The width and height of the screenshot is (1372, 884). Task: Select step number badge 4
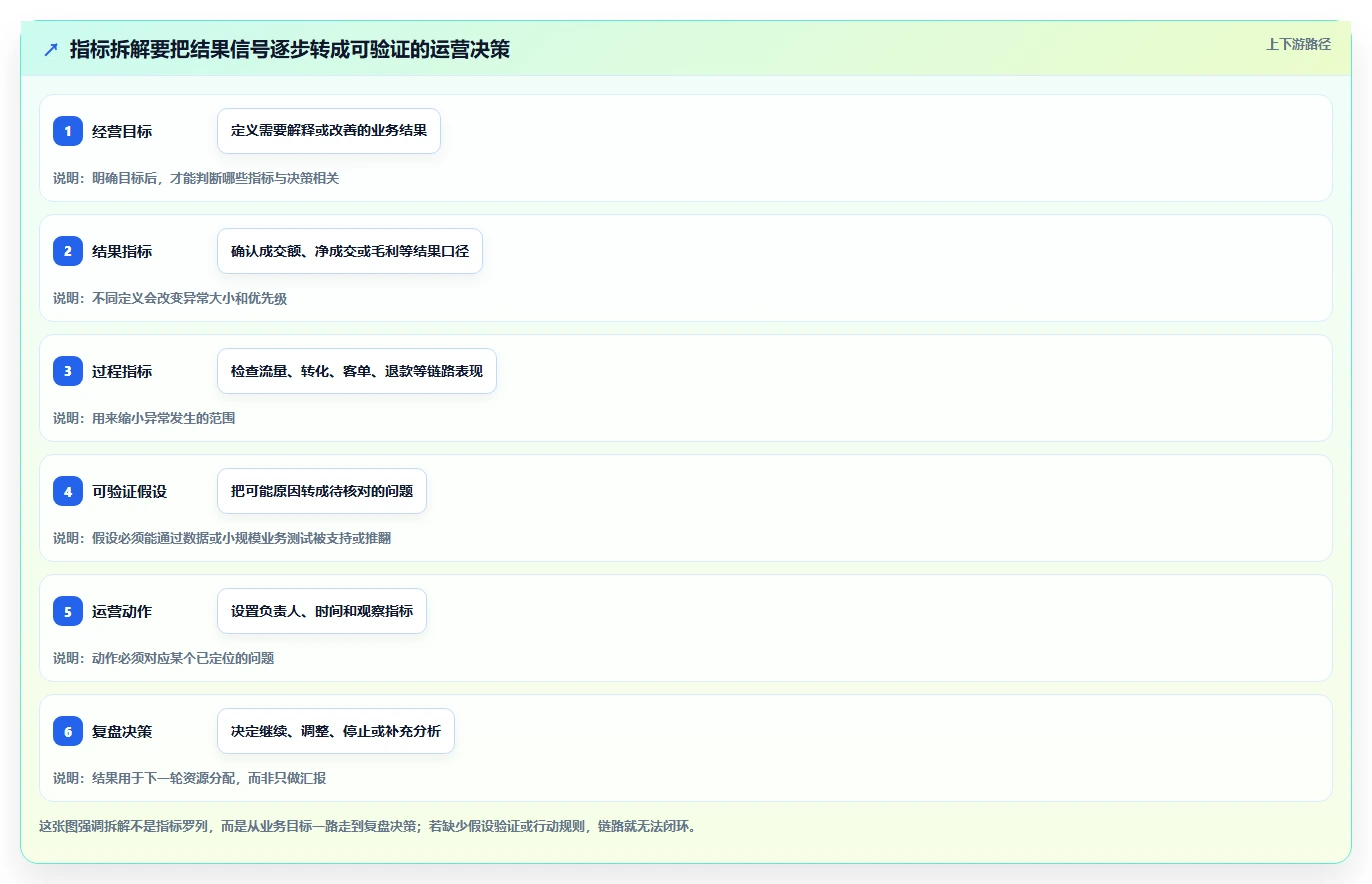pyautogui.click(x=68, y=491)
